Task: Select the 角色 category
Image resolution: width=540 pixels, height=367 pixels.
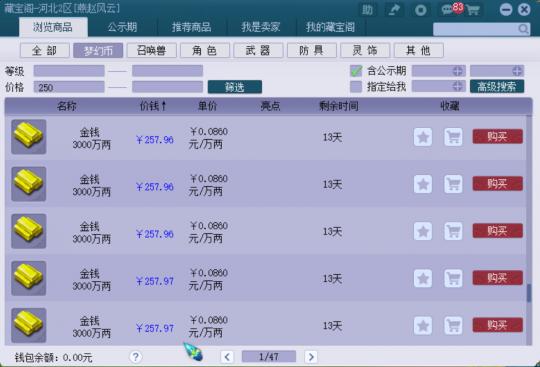Action: pyautogui.click(x=205, y=51)
